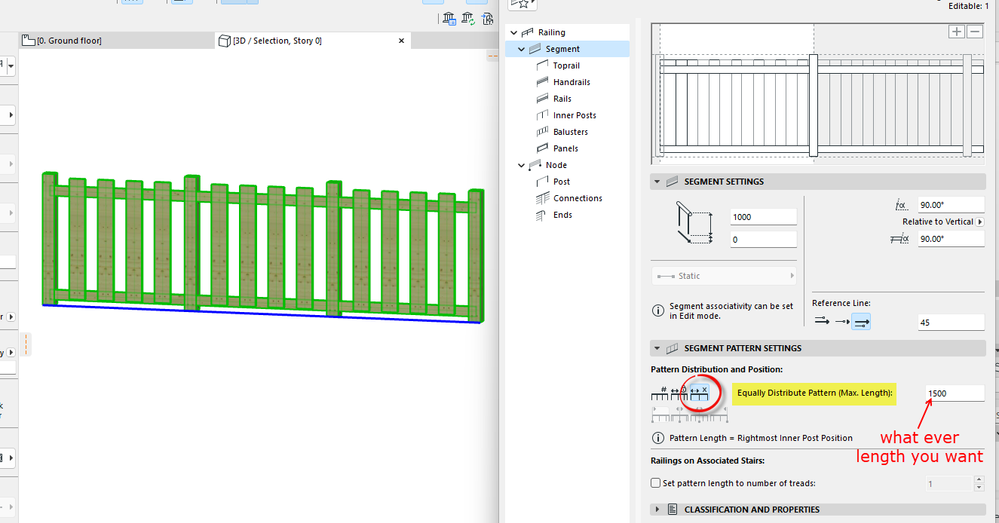Choose fixed pattern length distribution icon
Image resolution: width=999 pixels, height=523 pixels.
pyautogui.click(x=679, y=393)
